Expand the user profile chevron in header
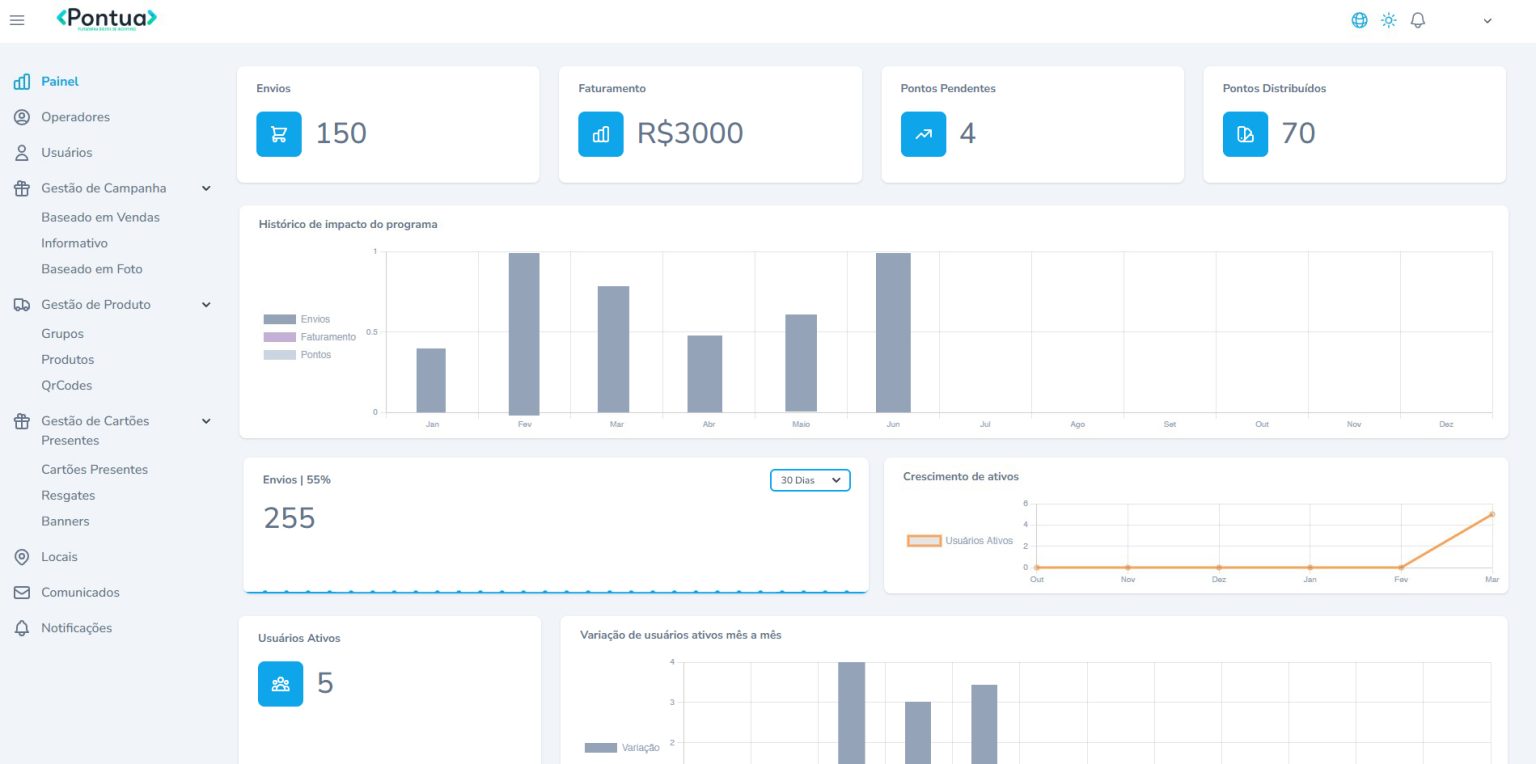This screenshot has width=1536, height=764. [x=1487, y=21]
